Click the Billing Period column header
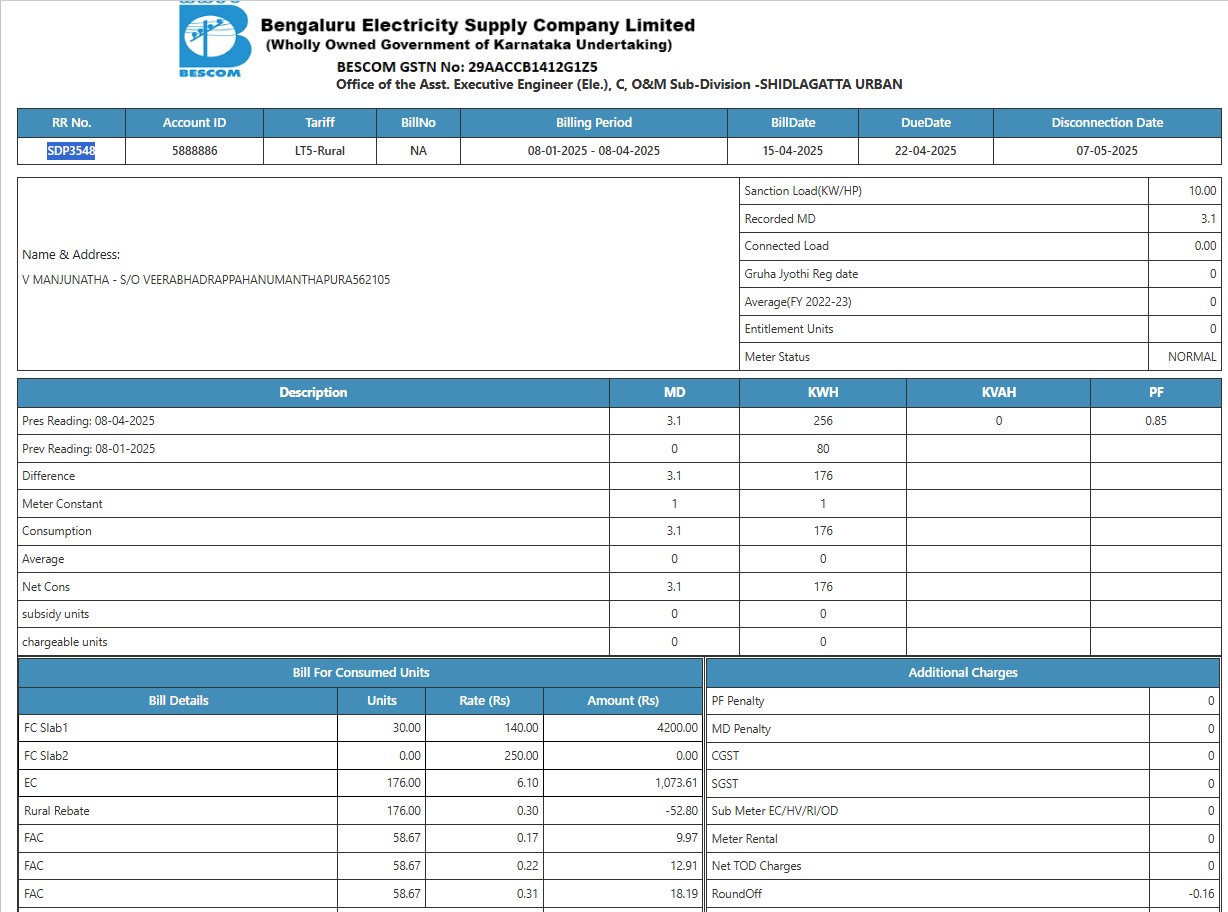1228x912 pixels. pos(594,123)
